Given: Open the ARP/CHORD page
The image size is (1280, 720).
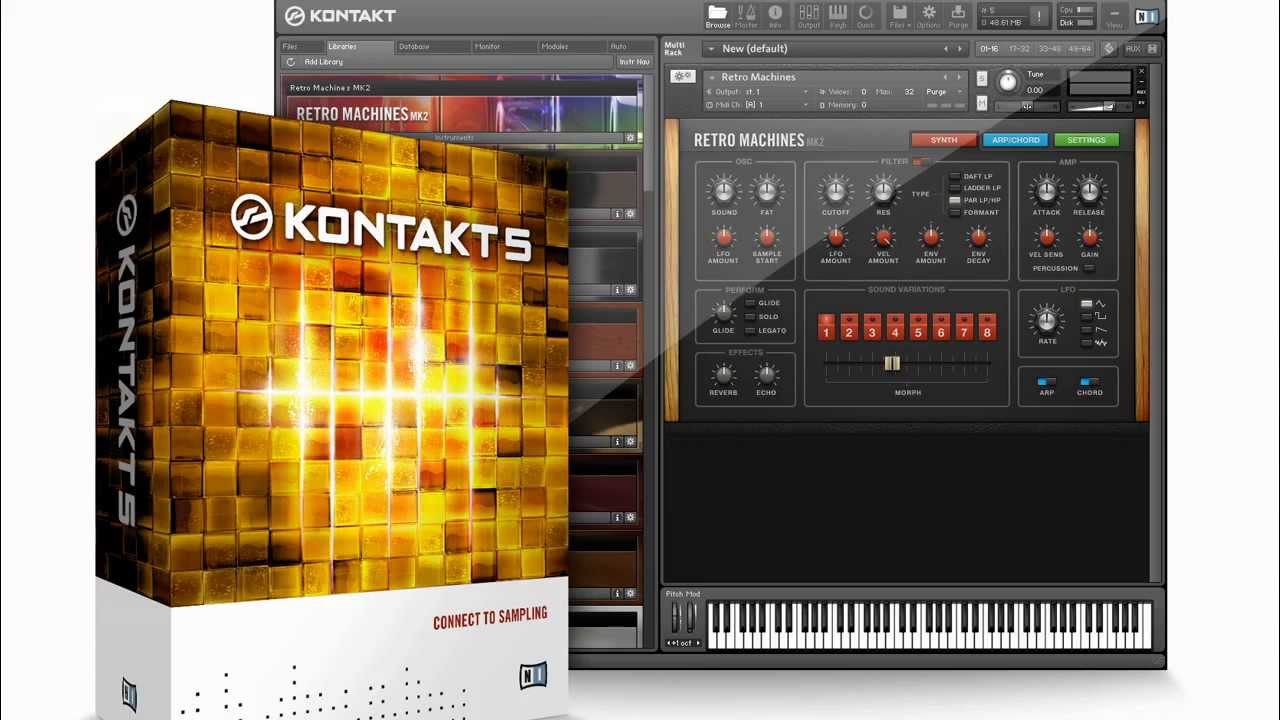Looking at the screenshot, I should pyautogui.click(x=1015, y=140).
